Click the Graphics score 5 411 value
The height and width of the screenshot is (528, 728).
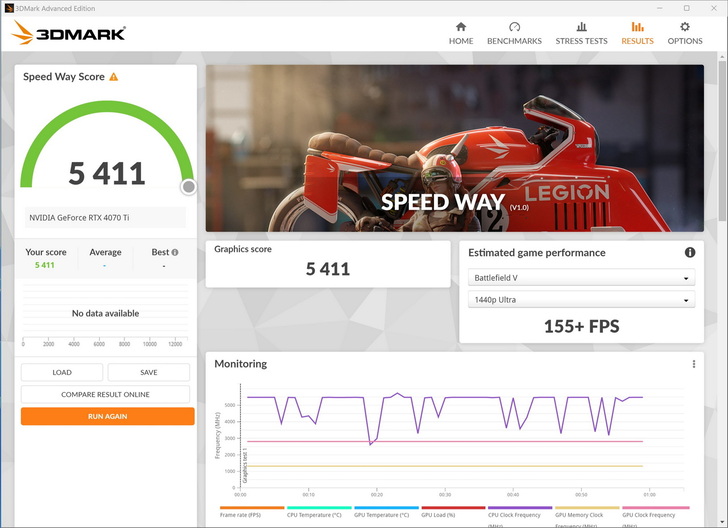[328, 269]
